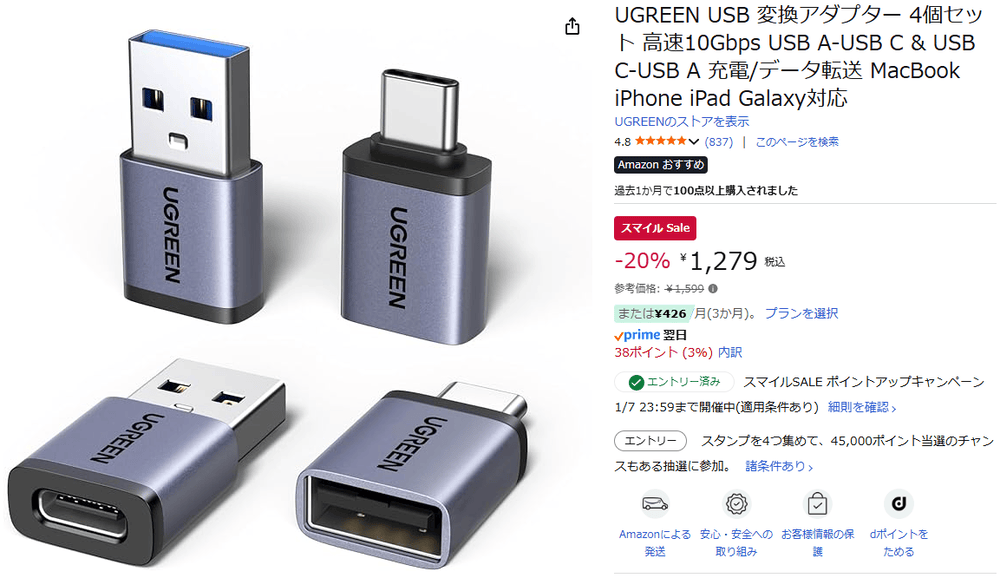Click このページを検索 link
This screenshot has height=578, width=1000.
pos(797,142)
